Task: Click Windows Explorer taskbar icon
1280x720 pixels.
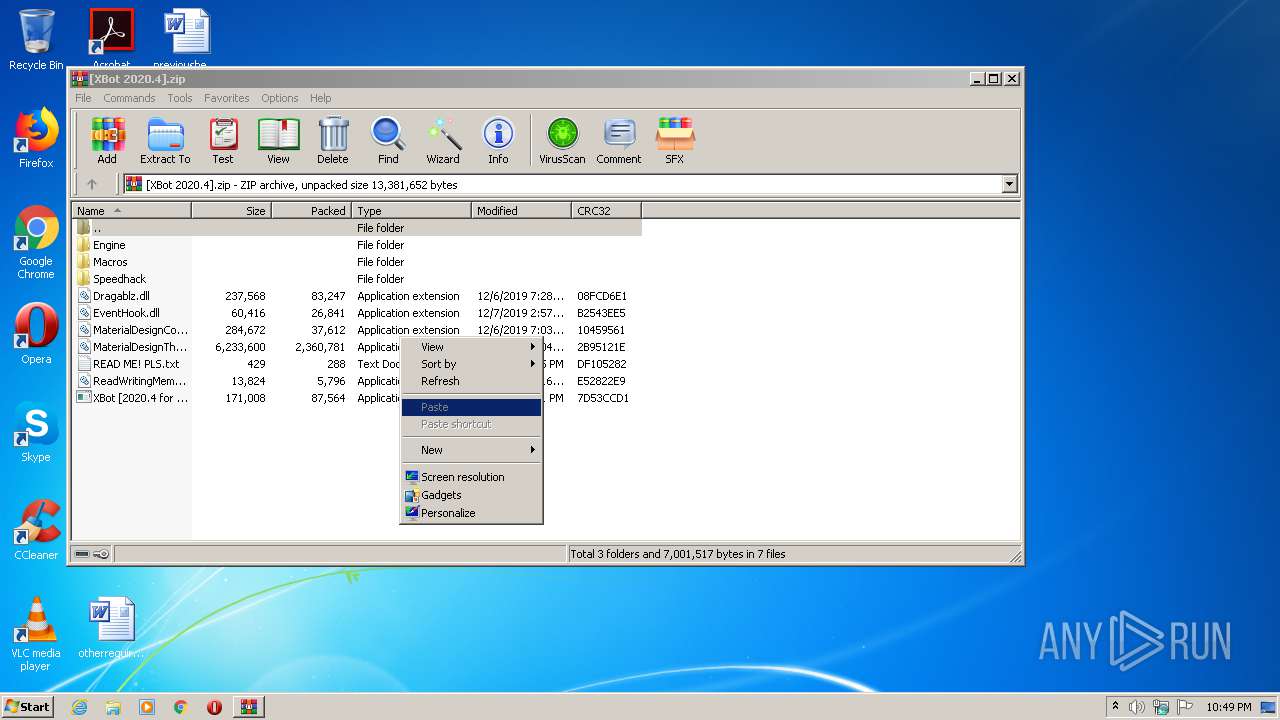Action: coord(113,707)
